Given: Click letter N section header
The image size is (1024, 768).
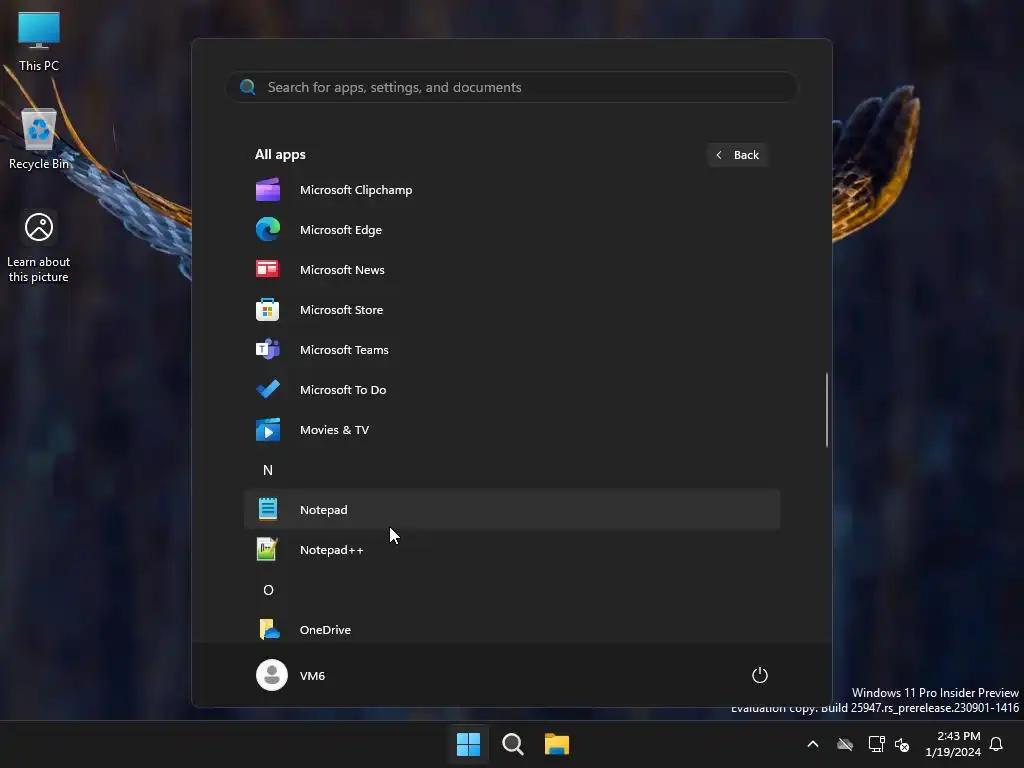Looking at the screenshot, I should [x=268, y=470].
